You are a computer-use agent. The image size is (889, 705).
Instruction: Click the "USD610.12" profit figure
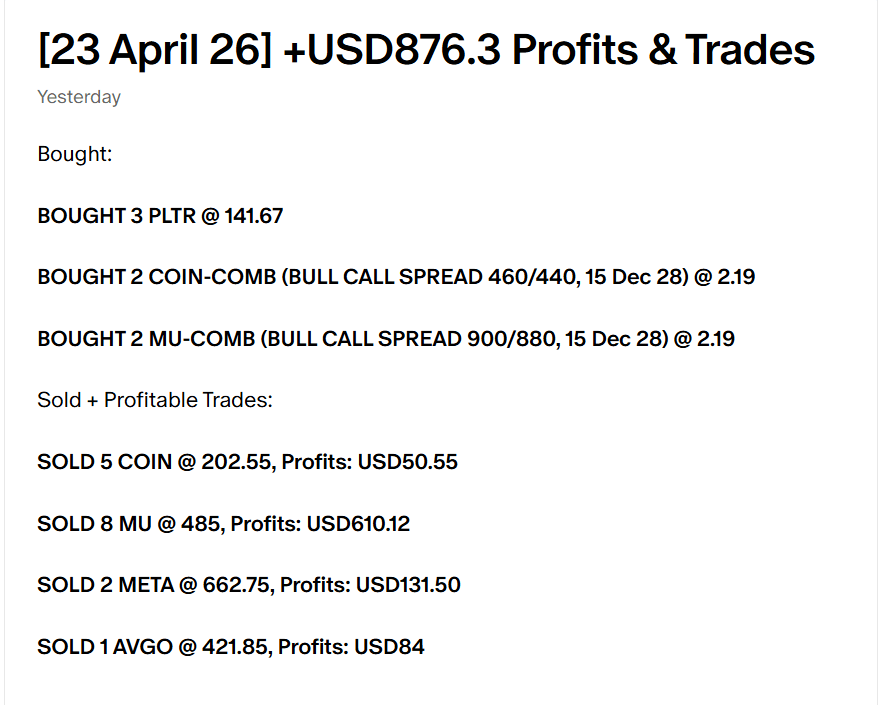click(x=358, y=523)
